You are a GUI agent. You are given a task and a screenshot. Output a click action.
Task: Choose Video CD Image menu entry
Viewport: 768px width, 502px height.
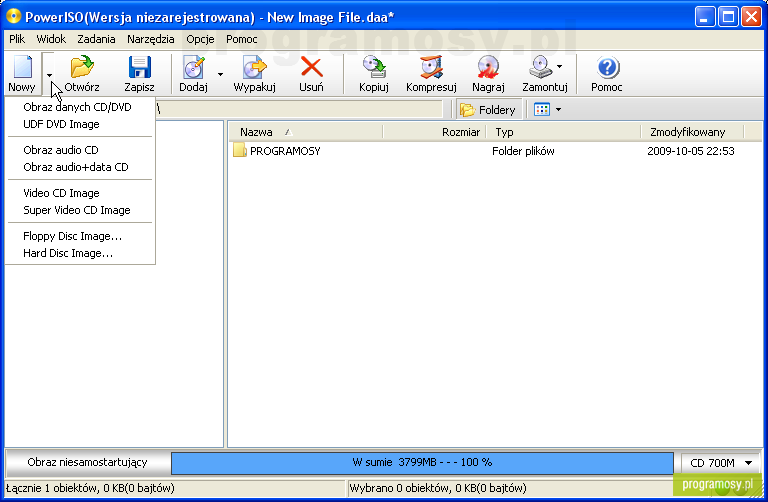tap(80, 193)
